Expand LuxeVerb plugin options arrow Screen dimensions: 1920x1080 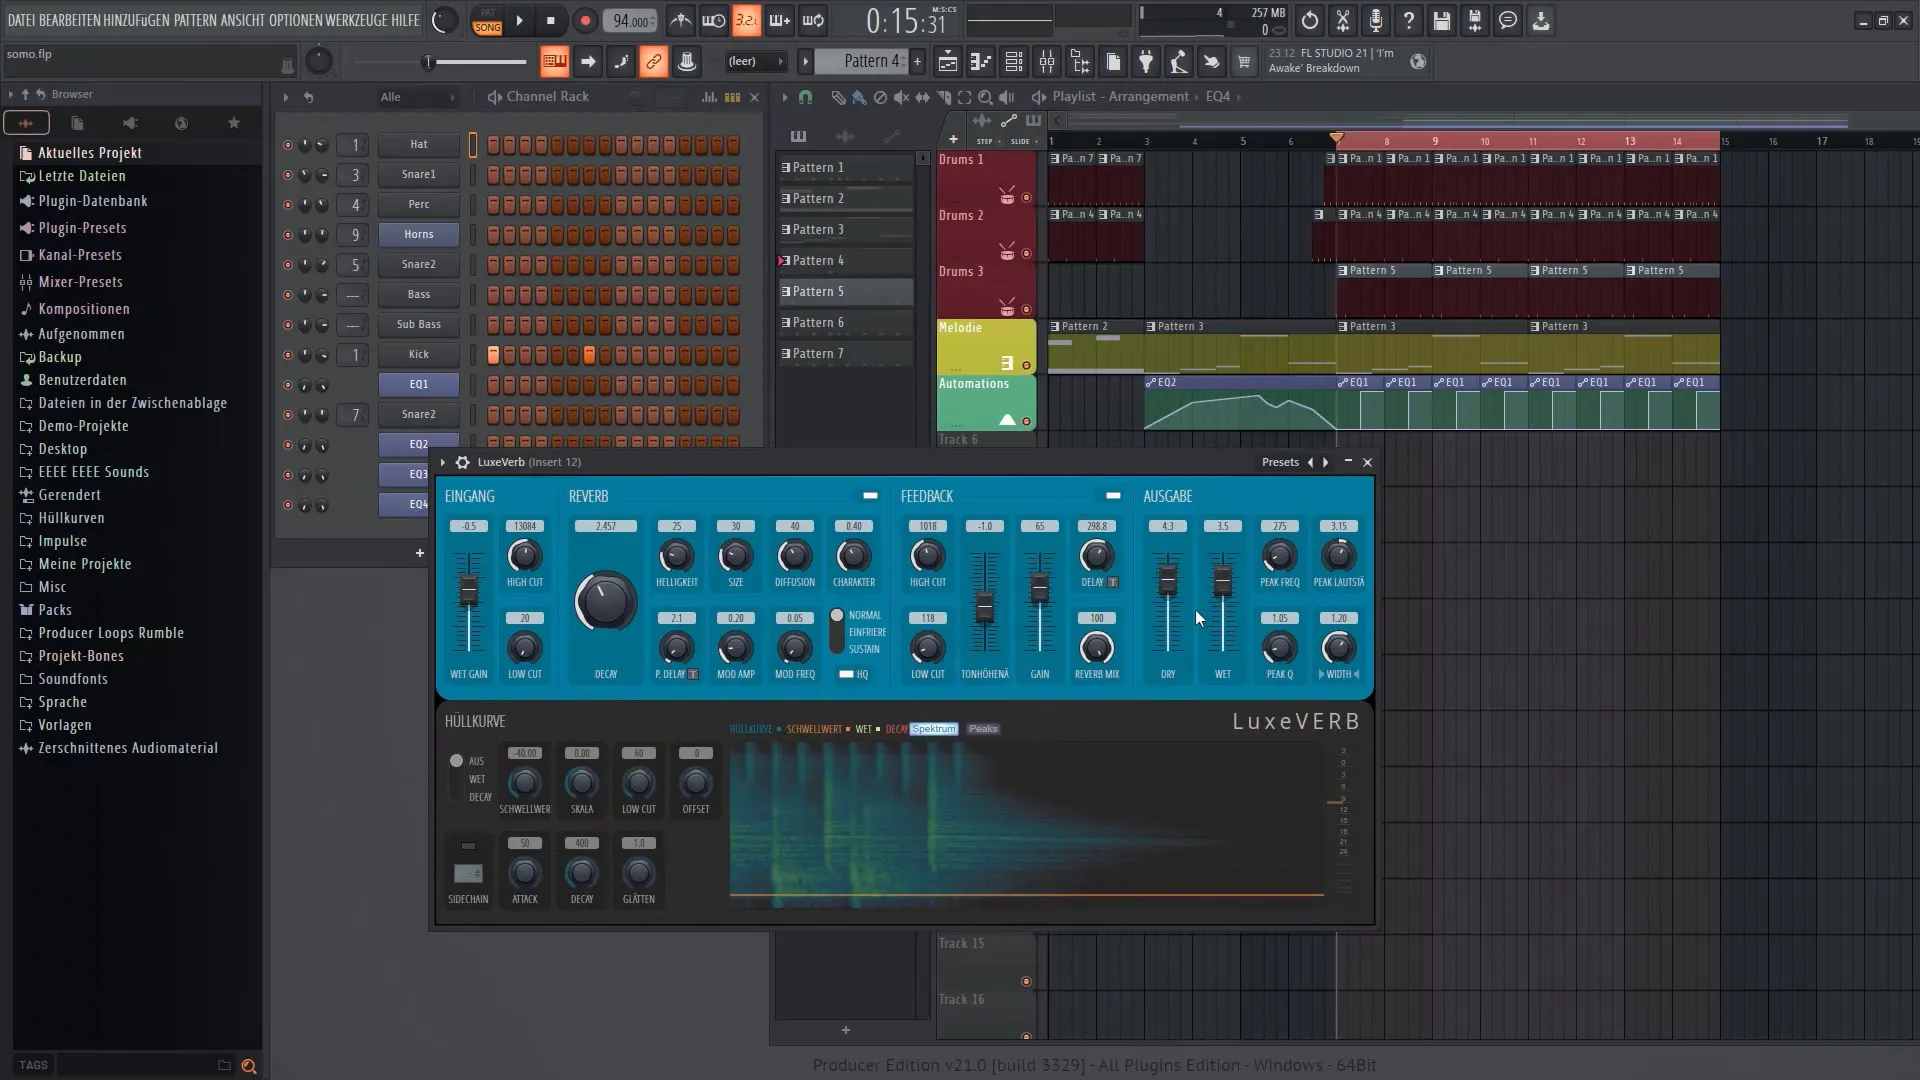pos(443,462)
